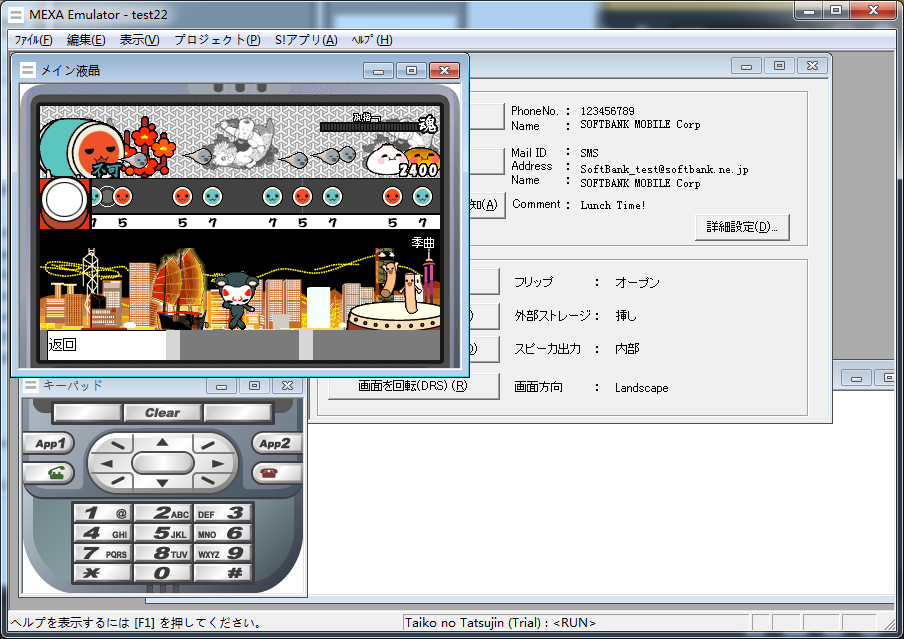This screenshot has width=904, height=639.
Task: Click the 2400 score display
Action: [x=419, y=170]
